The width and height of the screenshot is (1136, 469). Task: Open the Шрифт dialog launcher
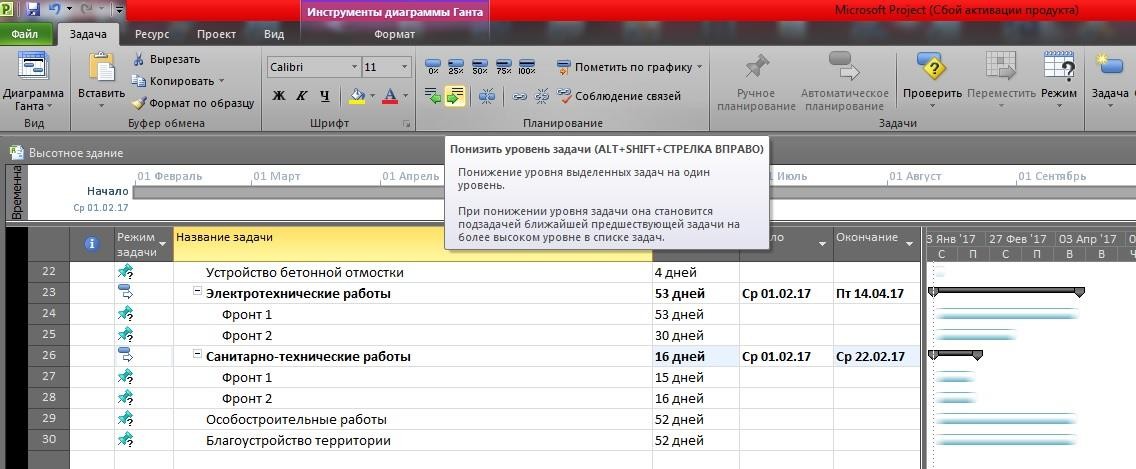406,124
